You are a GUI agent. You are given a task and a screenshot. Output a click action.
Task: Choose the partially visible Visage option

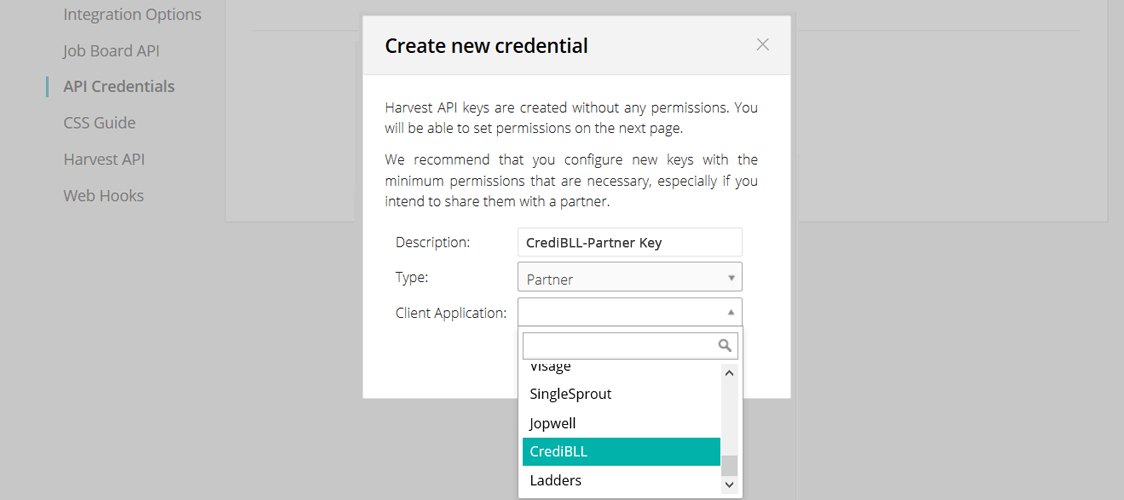(x=621, y=368)
